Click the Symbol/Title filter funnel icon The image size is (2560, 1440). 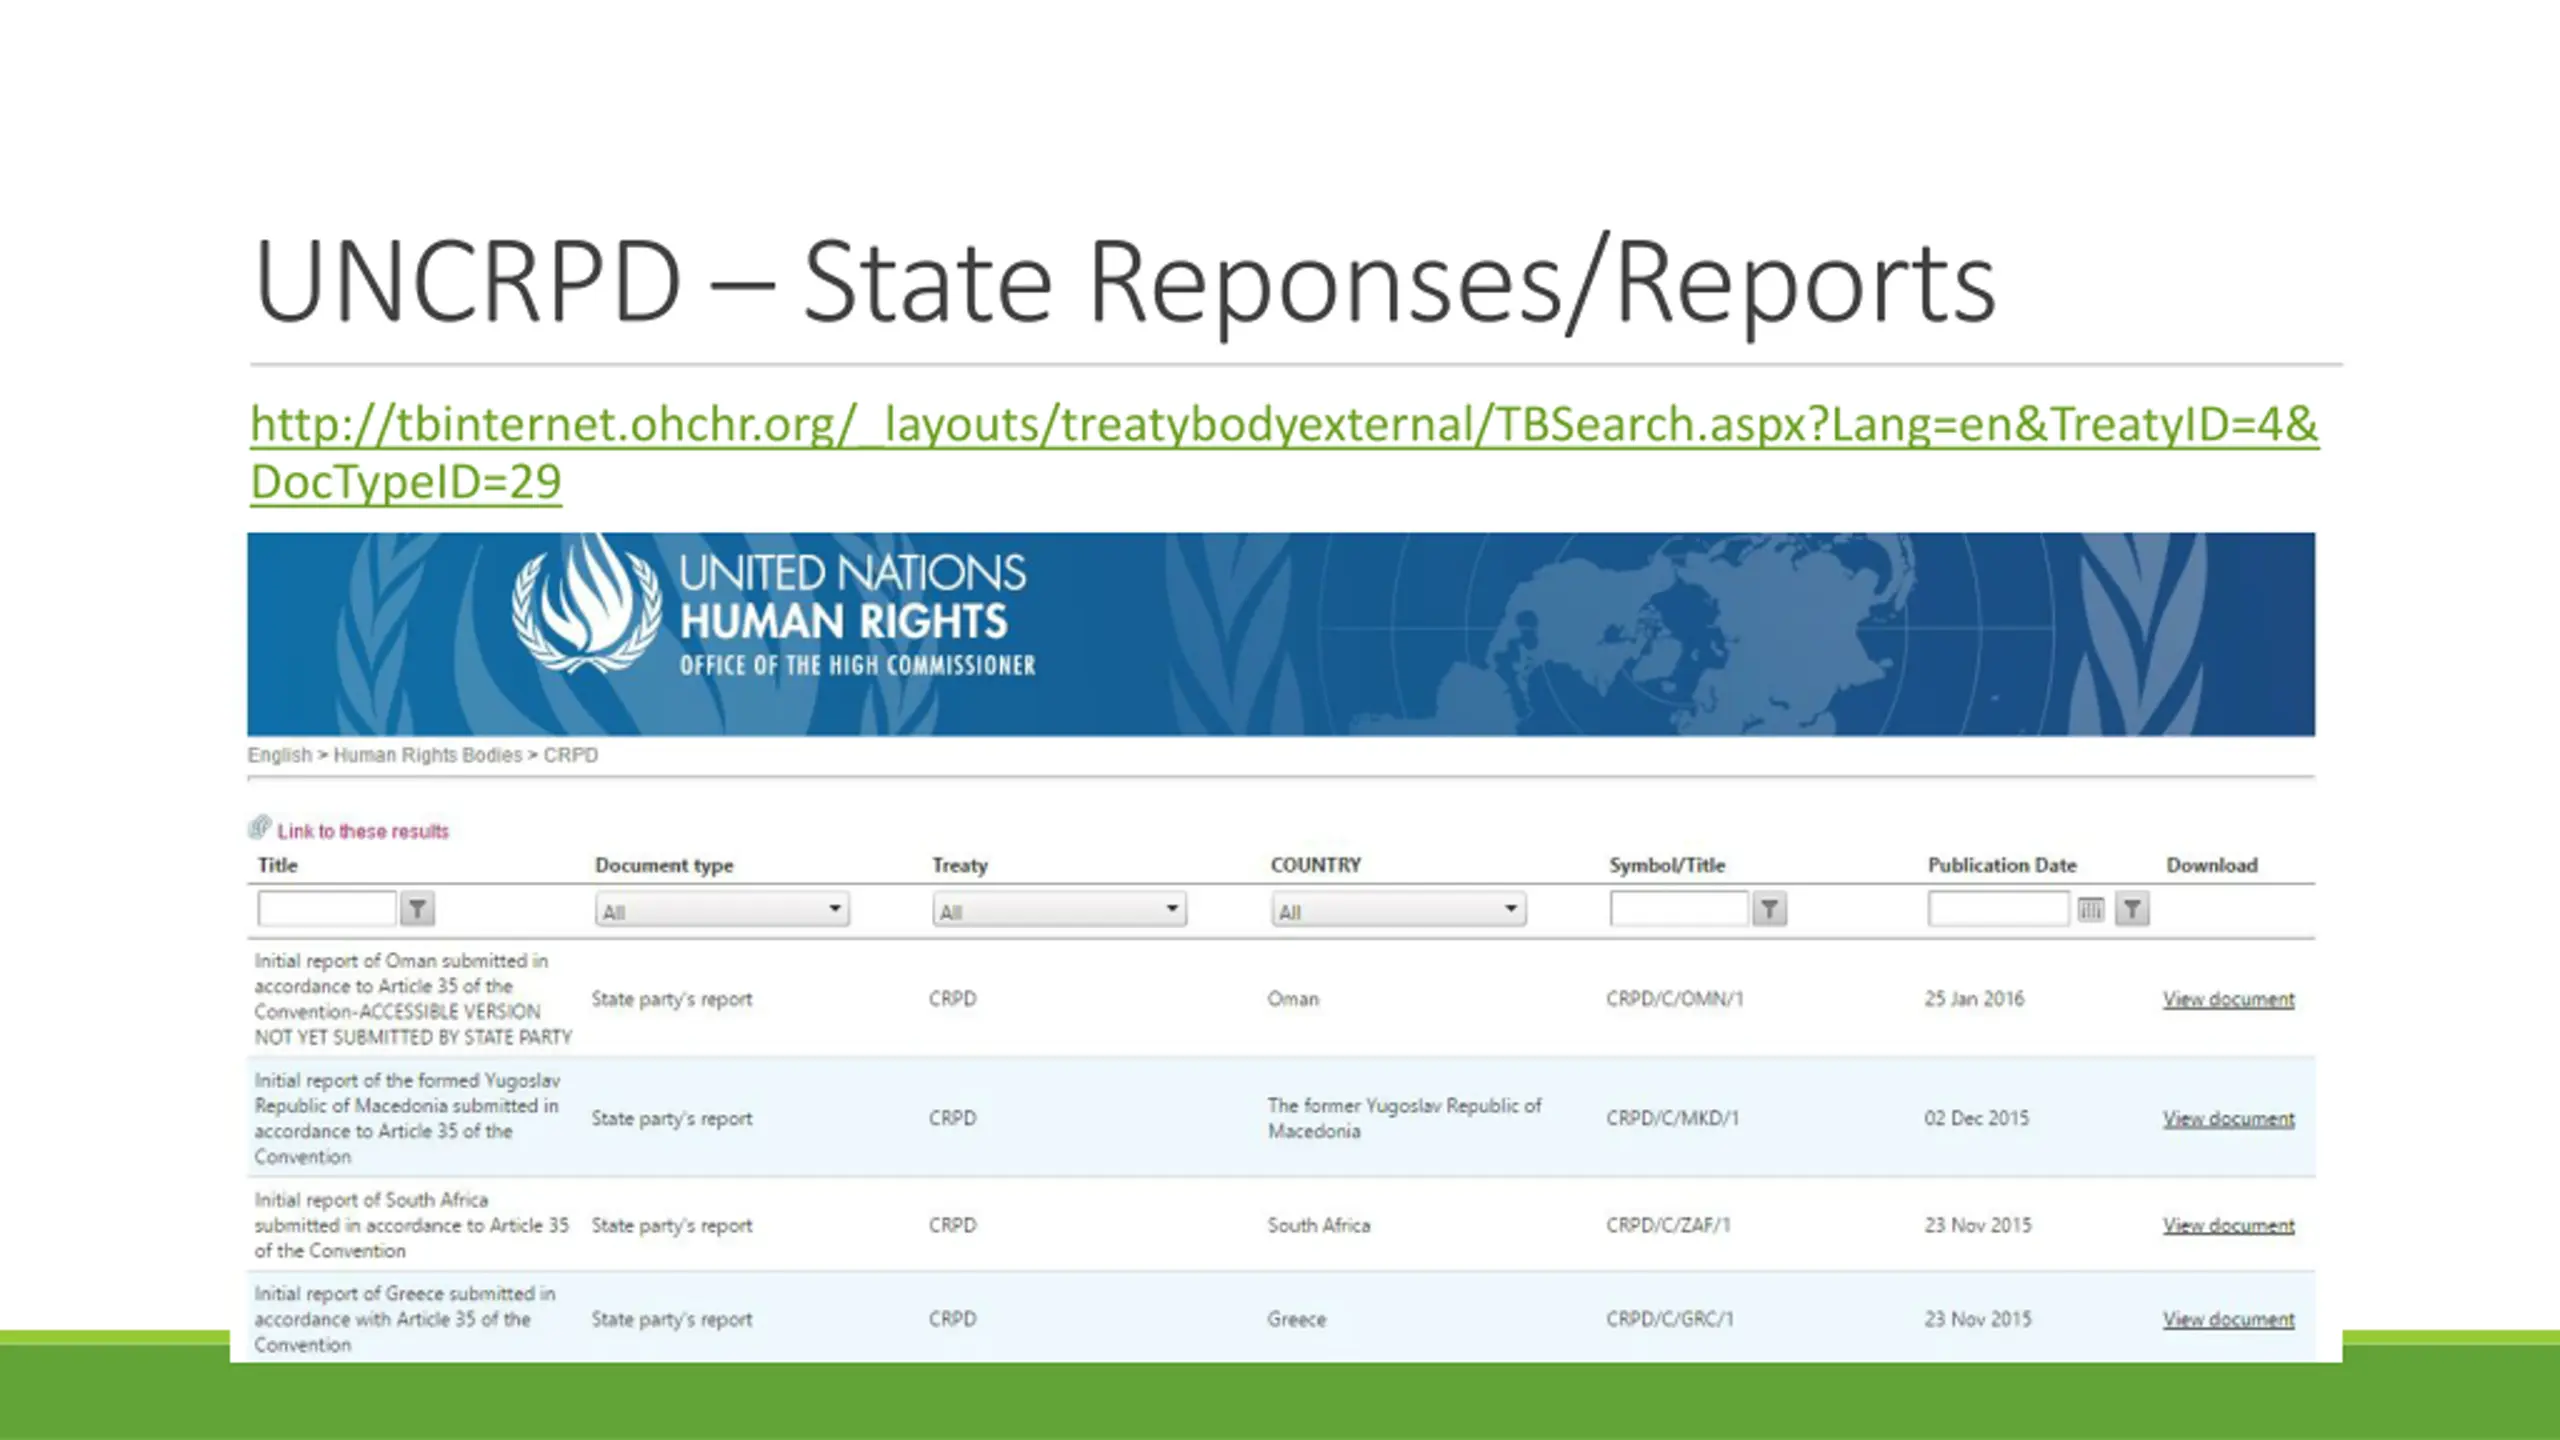(x=1769, y=909)
